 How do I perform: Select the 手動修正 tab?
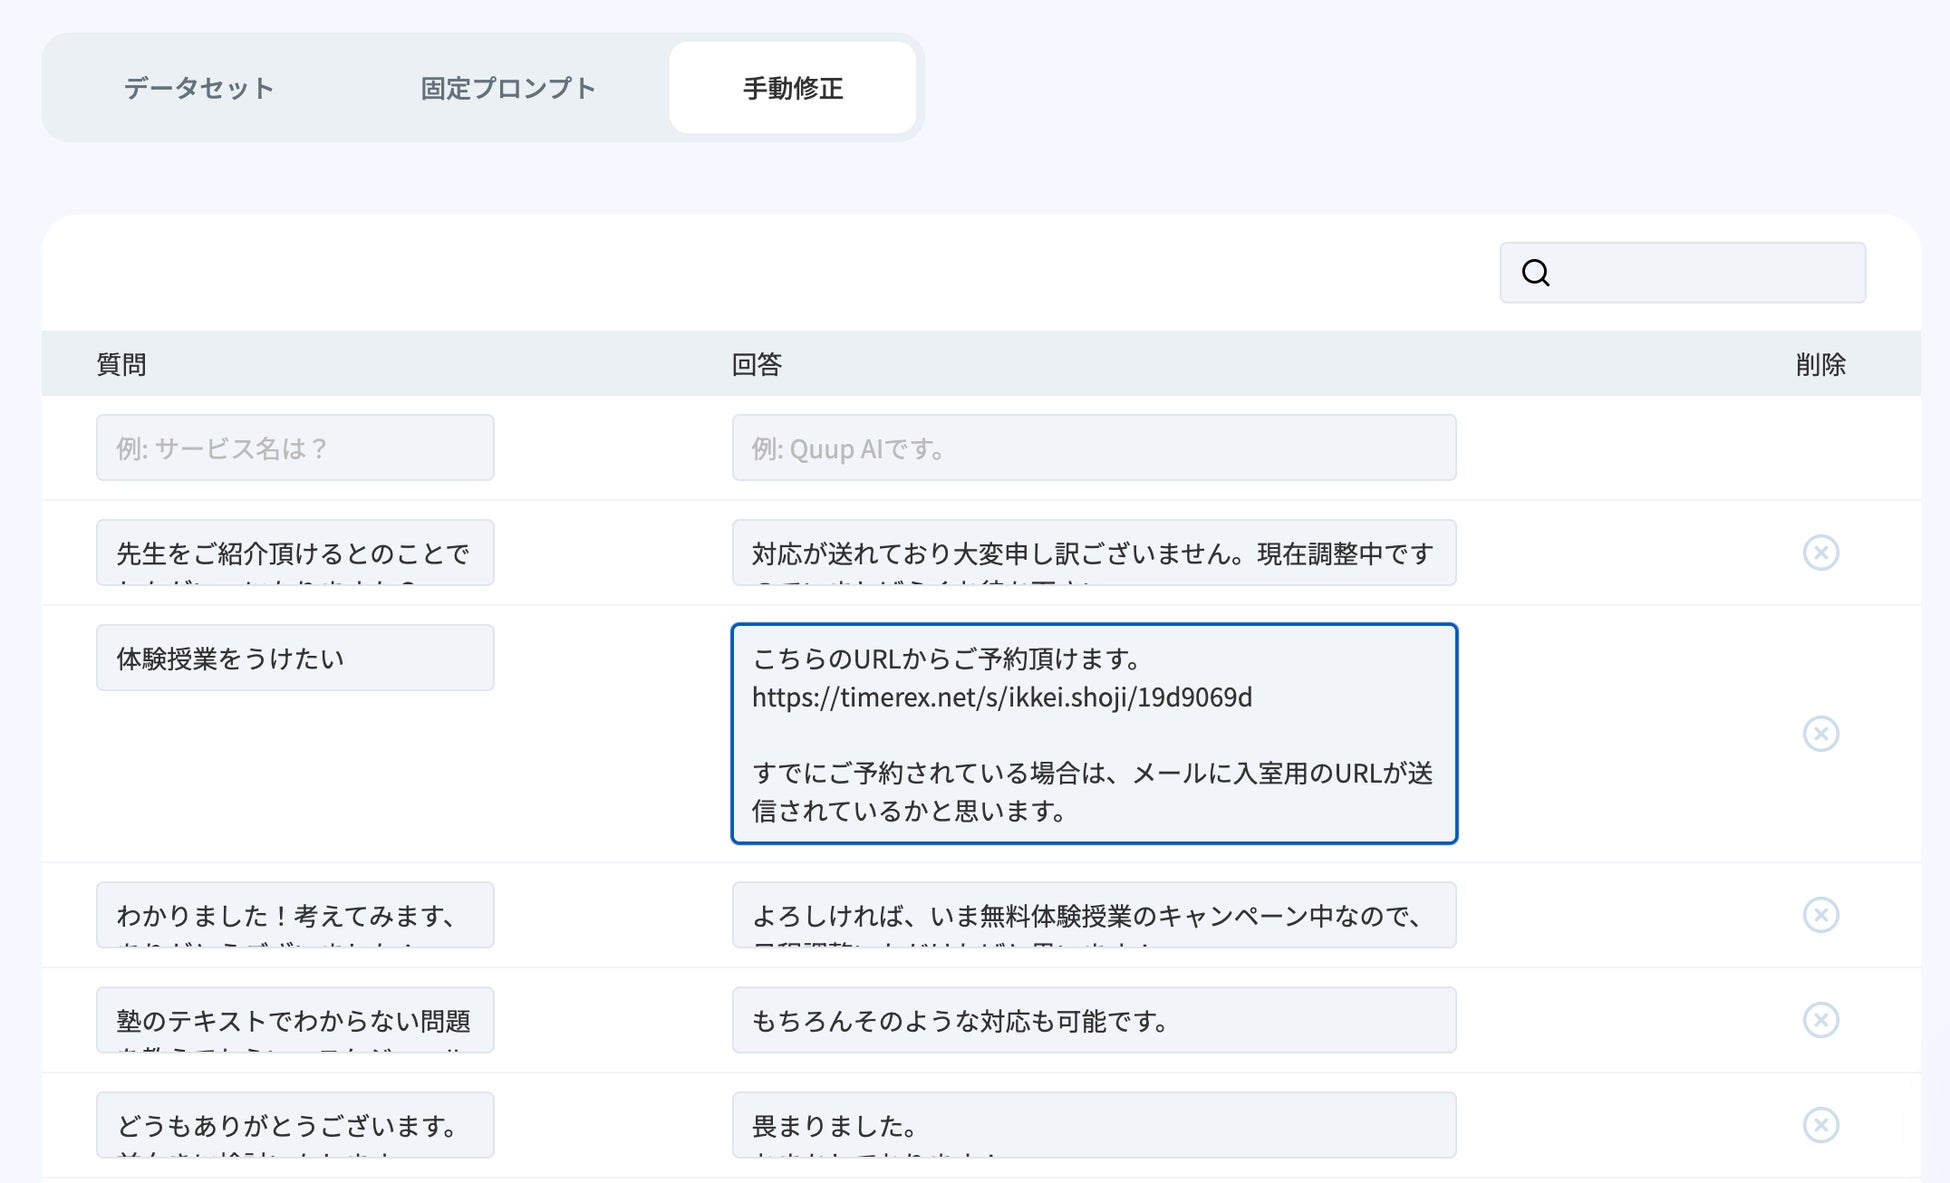pos(792,88)
